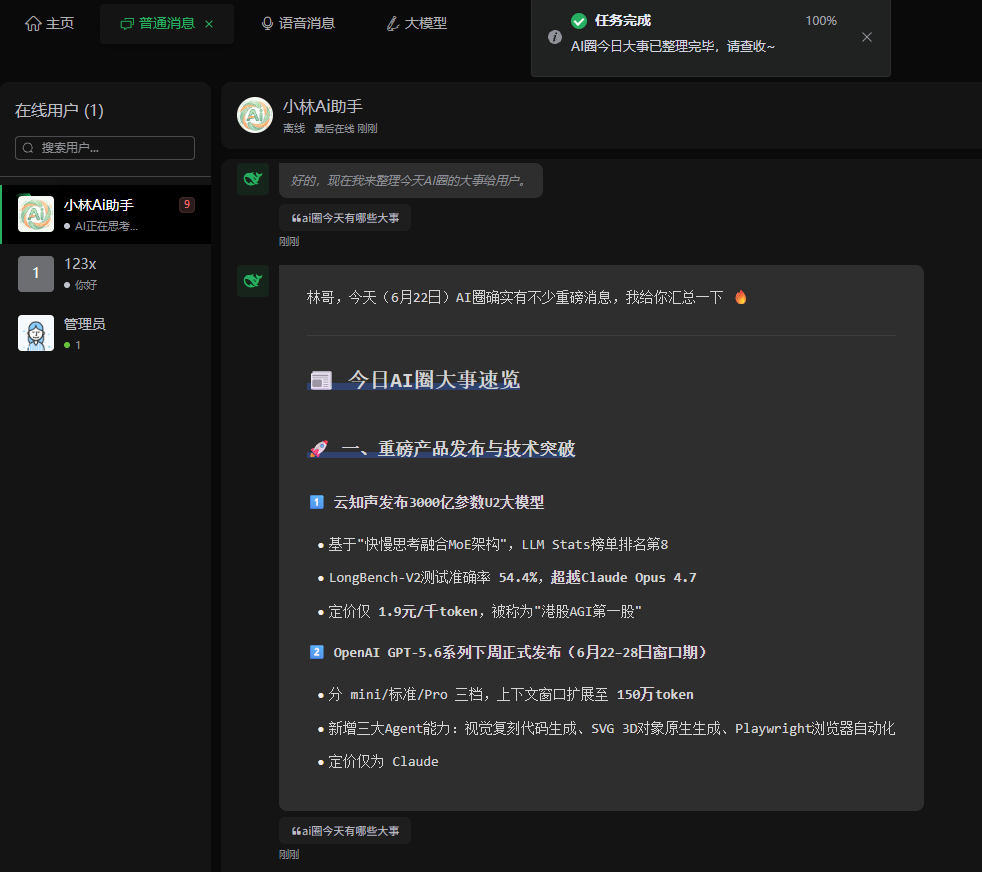
Task: Open the 语音消息 tab
Action: 298,23
